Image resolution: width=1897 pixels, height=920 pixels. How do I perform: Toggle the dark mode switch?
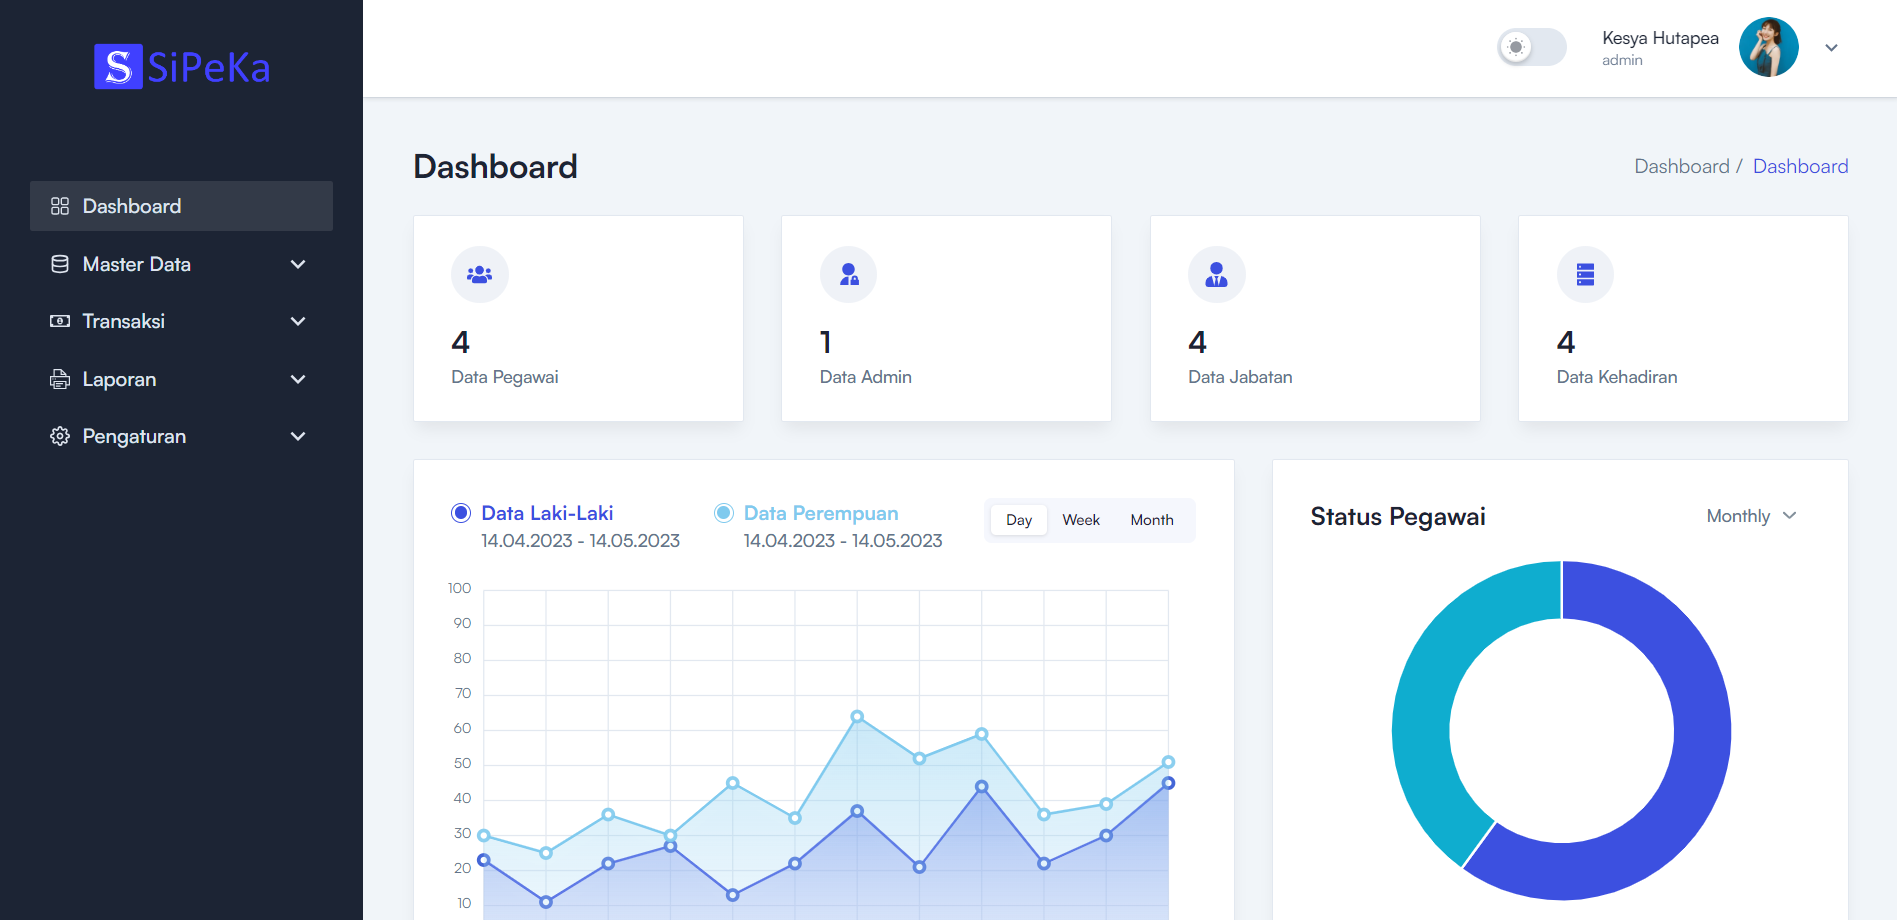click(1531, 47)
